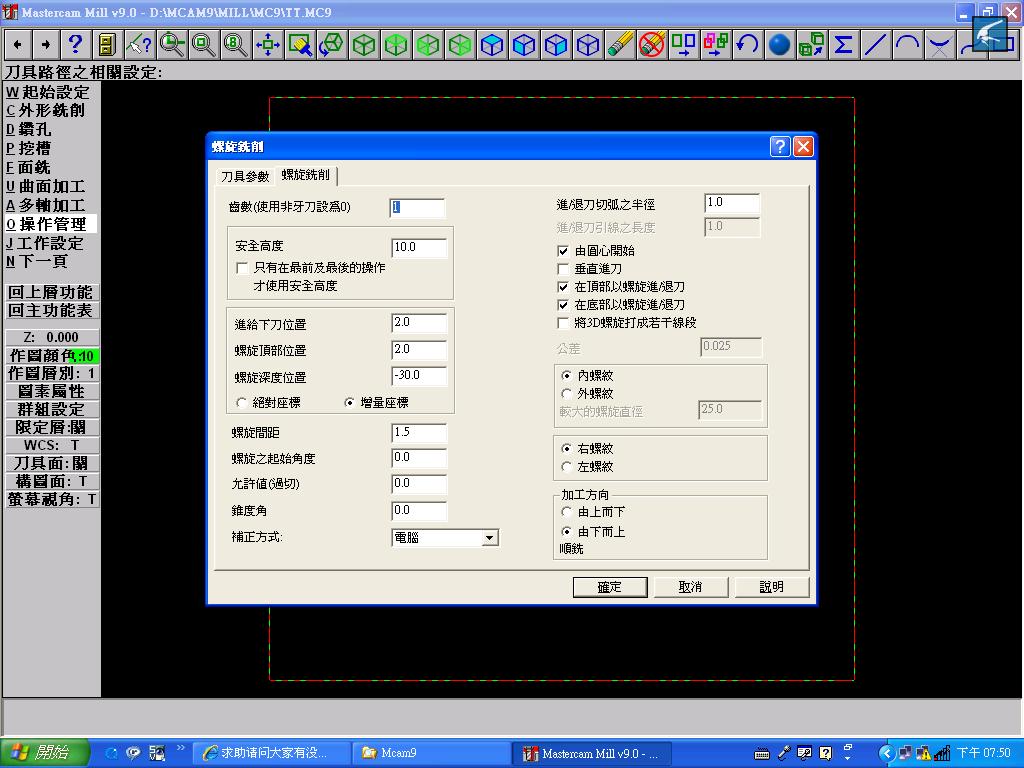Click the repaint screen pencil icon

point(300,44)
